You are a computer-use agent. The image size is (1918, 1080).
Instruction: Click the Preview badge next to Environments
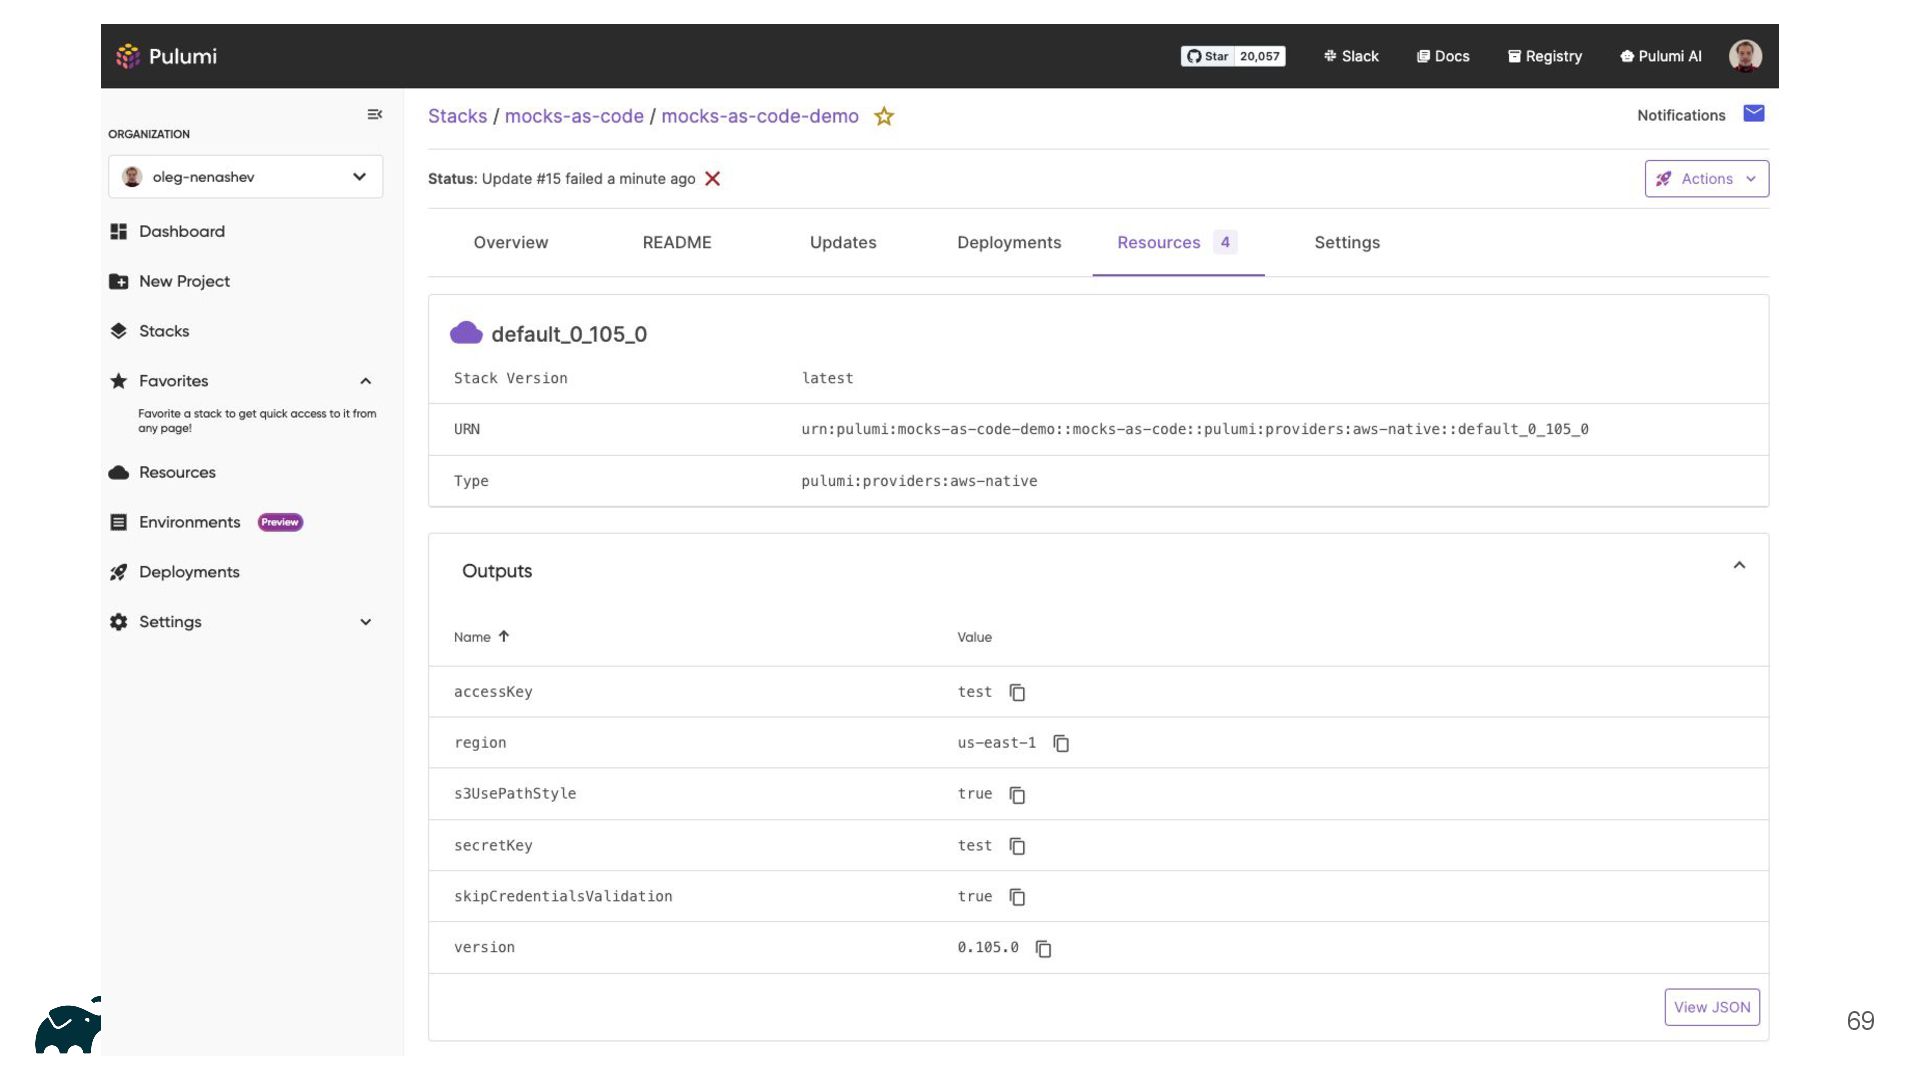(x=280, y=522)
